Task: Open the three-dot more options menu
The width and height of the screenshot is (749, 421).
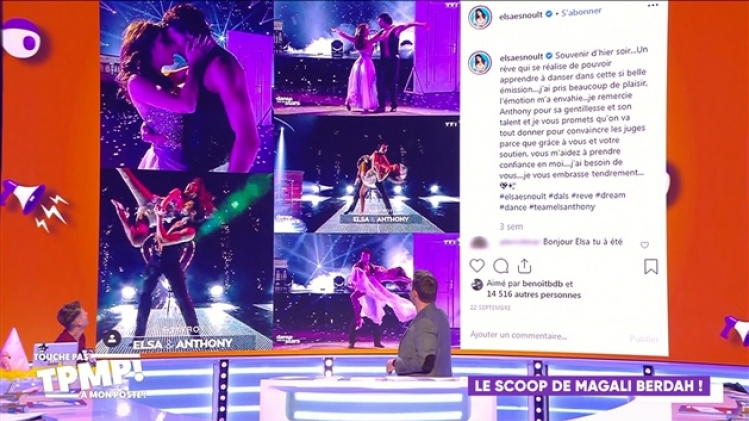Action: tap(653, 5)
